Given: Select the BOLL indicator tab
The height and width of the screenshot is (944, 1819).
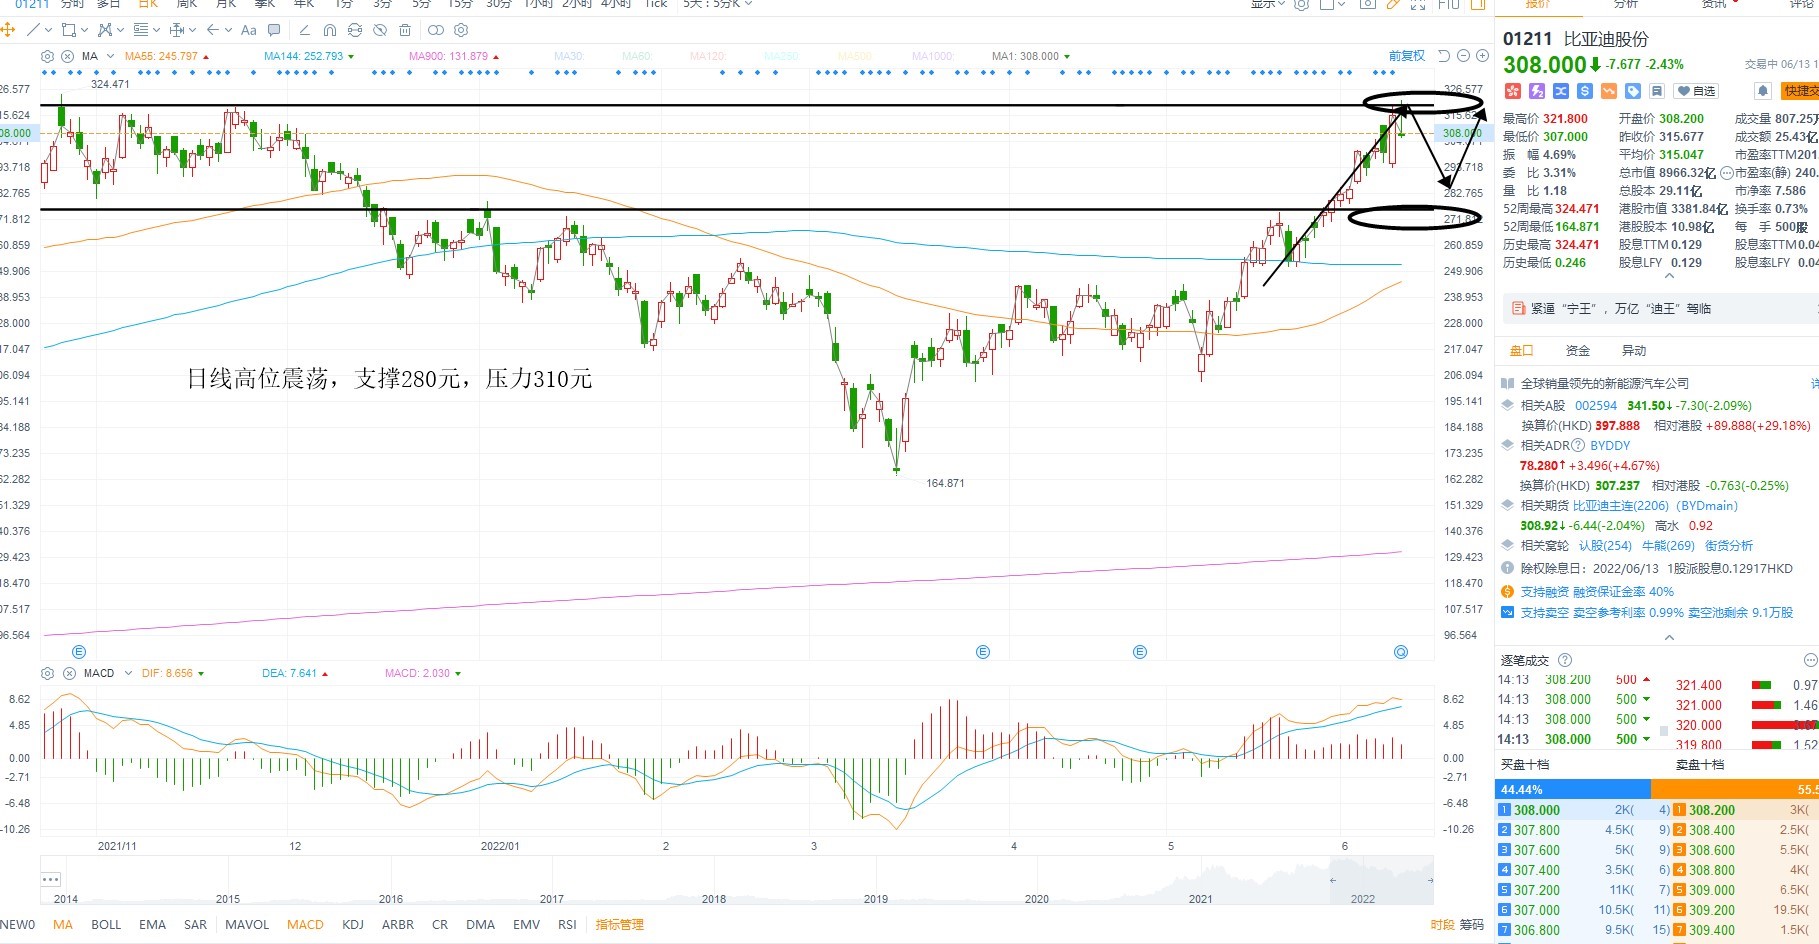Looking at the screenshot, I should pos(106,925).
